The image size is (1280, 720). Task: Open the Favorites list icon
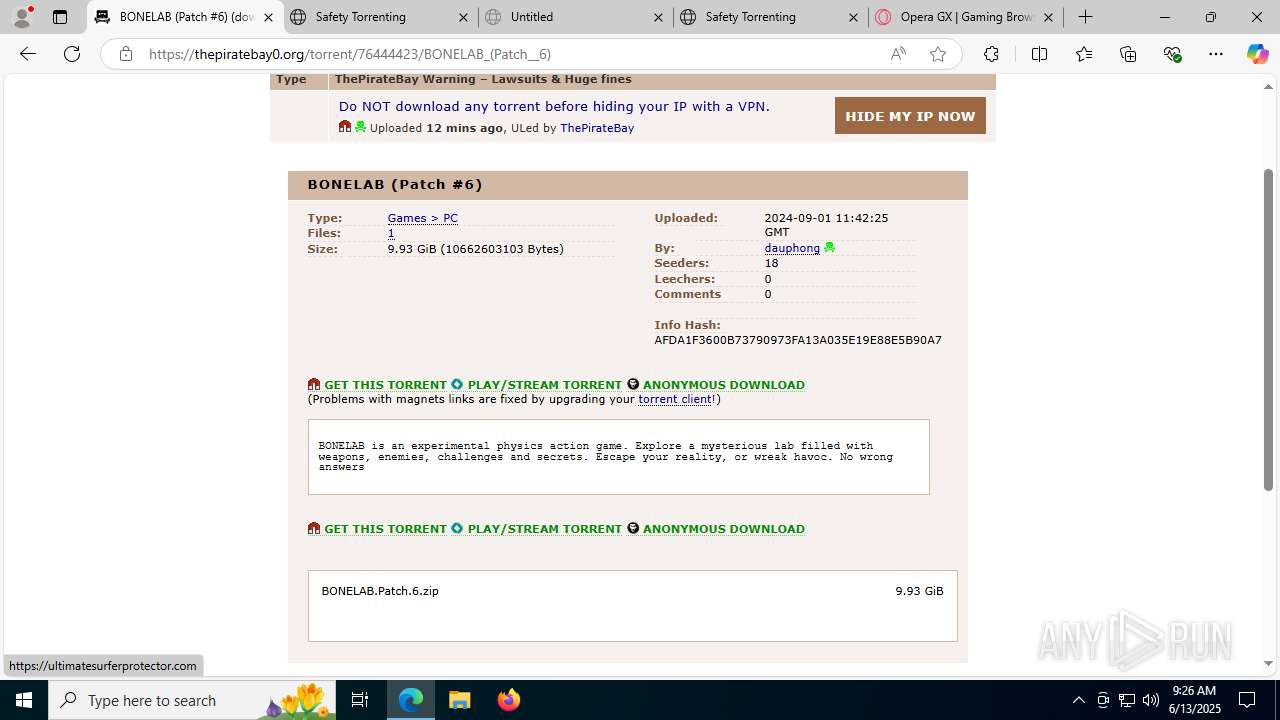pos(1084,54)
